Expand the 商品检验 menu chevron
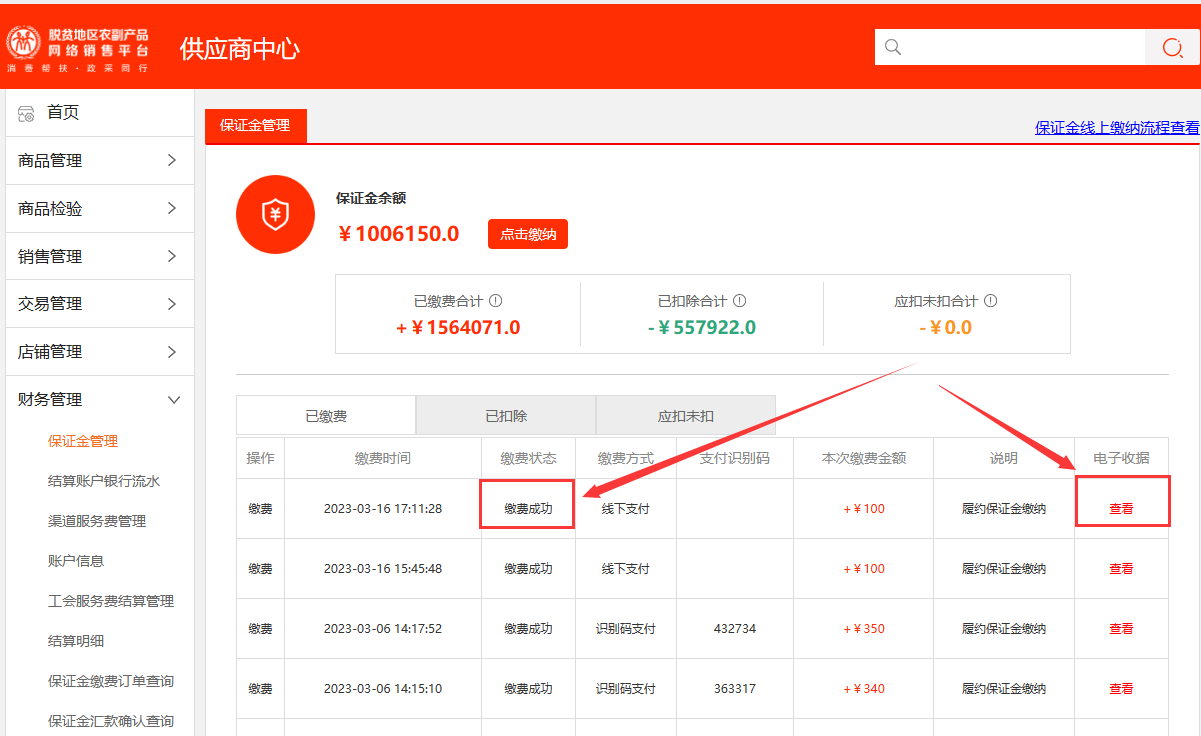Screen dimensions: 1201x736 pos(172,208)
